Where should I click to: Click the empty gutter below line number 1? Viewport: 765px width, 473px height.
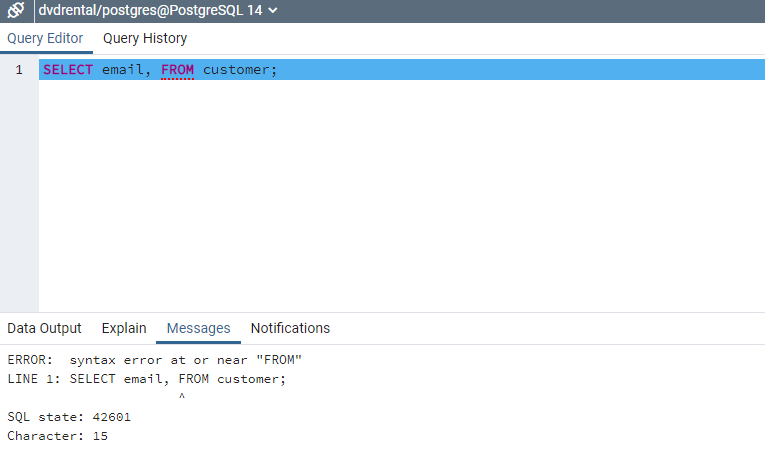pyautogui.click(x=19, y=200)
